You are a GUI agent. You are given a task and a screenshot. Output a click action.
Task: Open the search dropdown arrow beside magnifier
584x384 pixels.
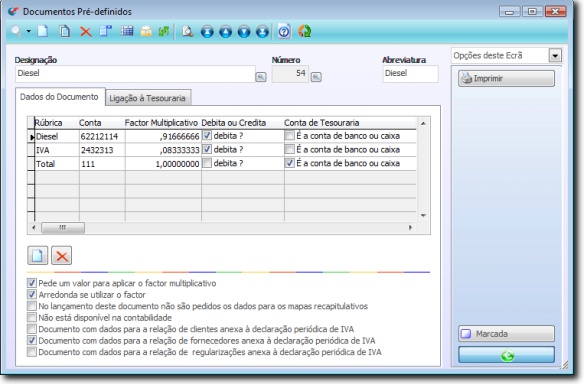pyautogui.click(x=29, y=31)
